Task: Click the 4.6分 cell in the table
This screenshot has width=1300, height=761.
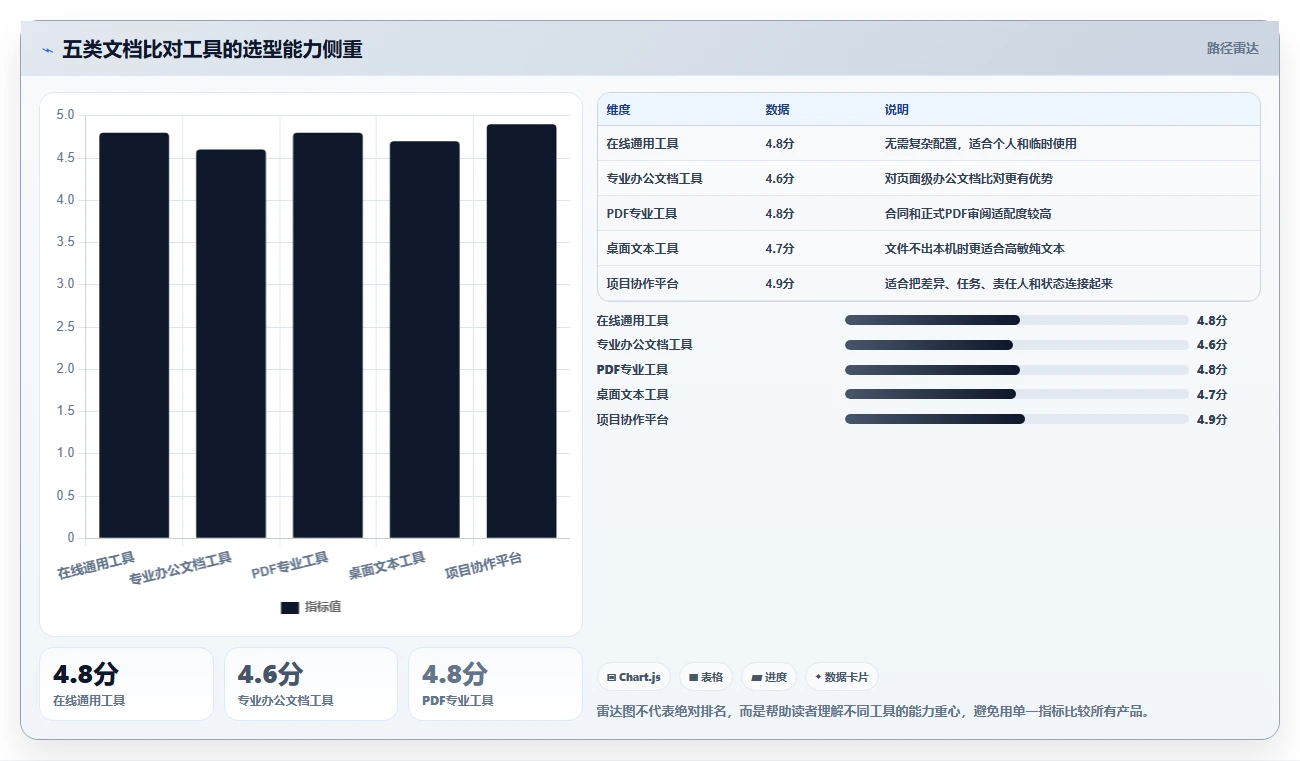Action: 780,179
